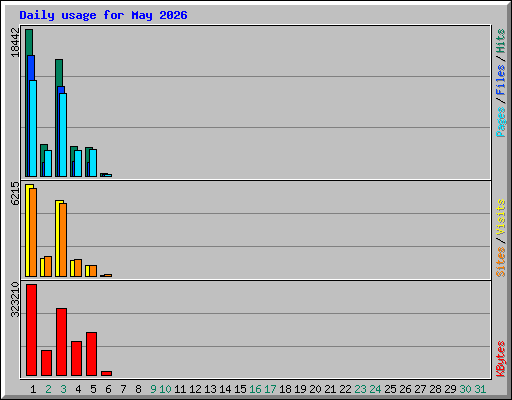Click the day 2 red KBytes bar
512x400 pixels.
click(46, 363)
